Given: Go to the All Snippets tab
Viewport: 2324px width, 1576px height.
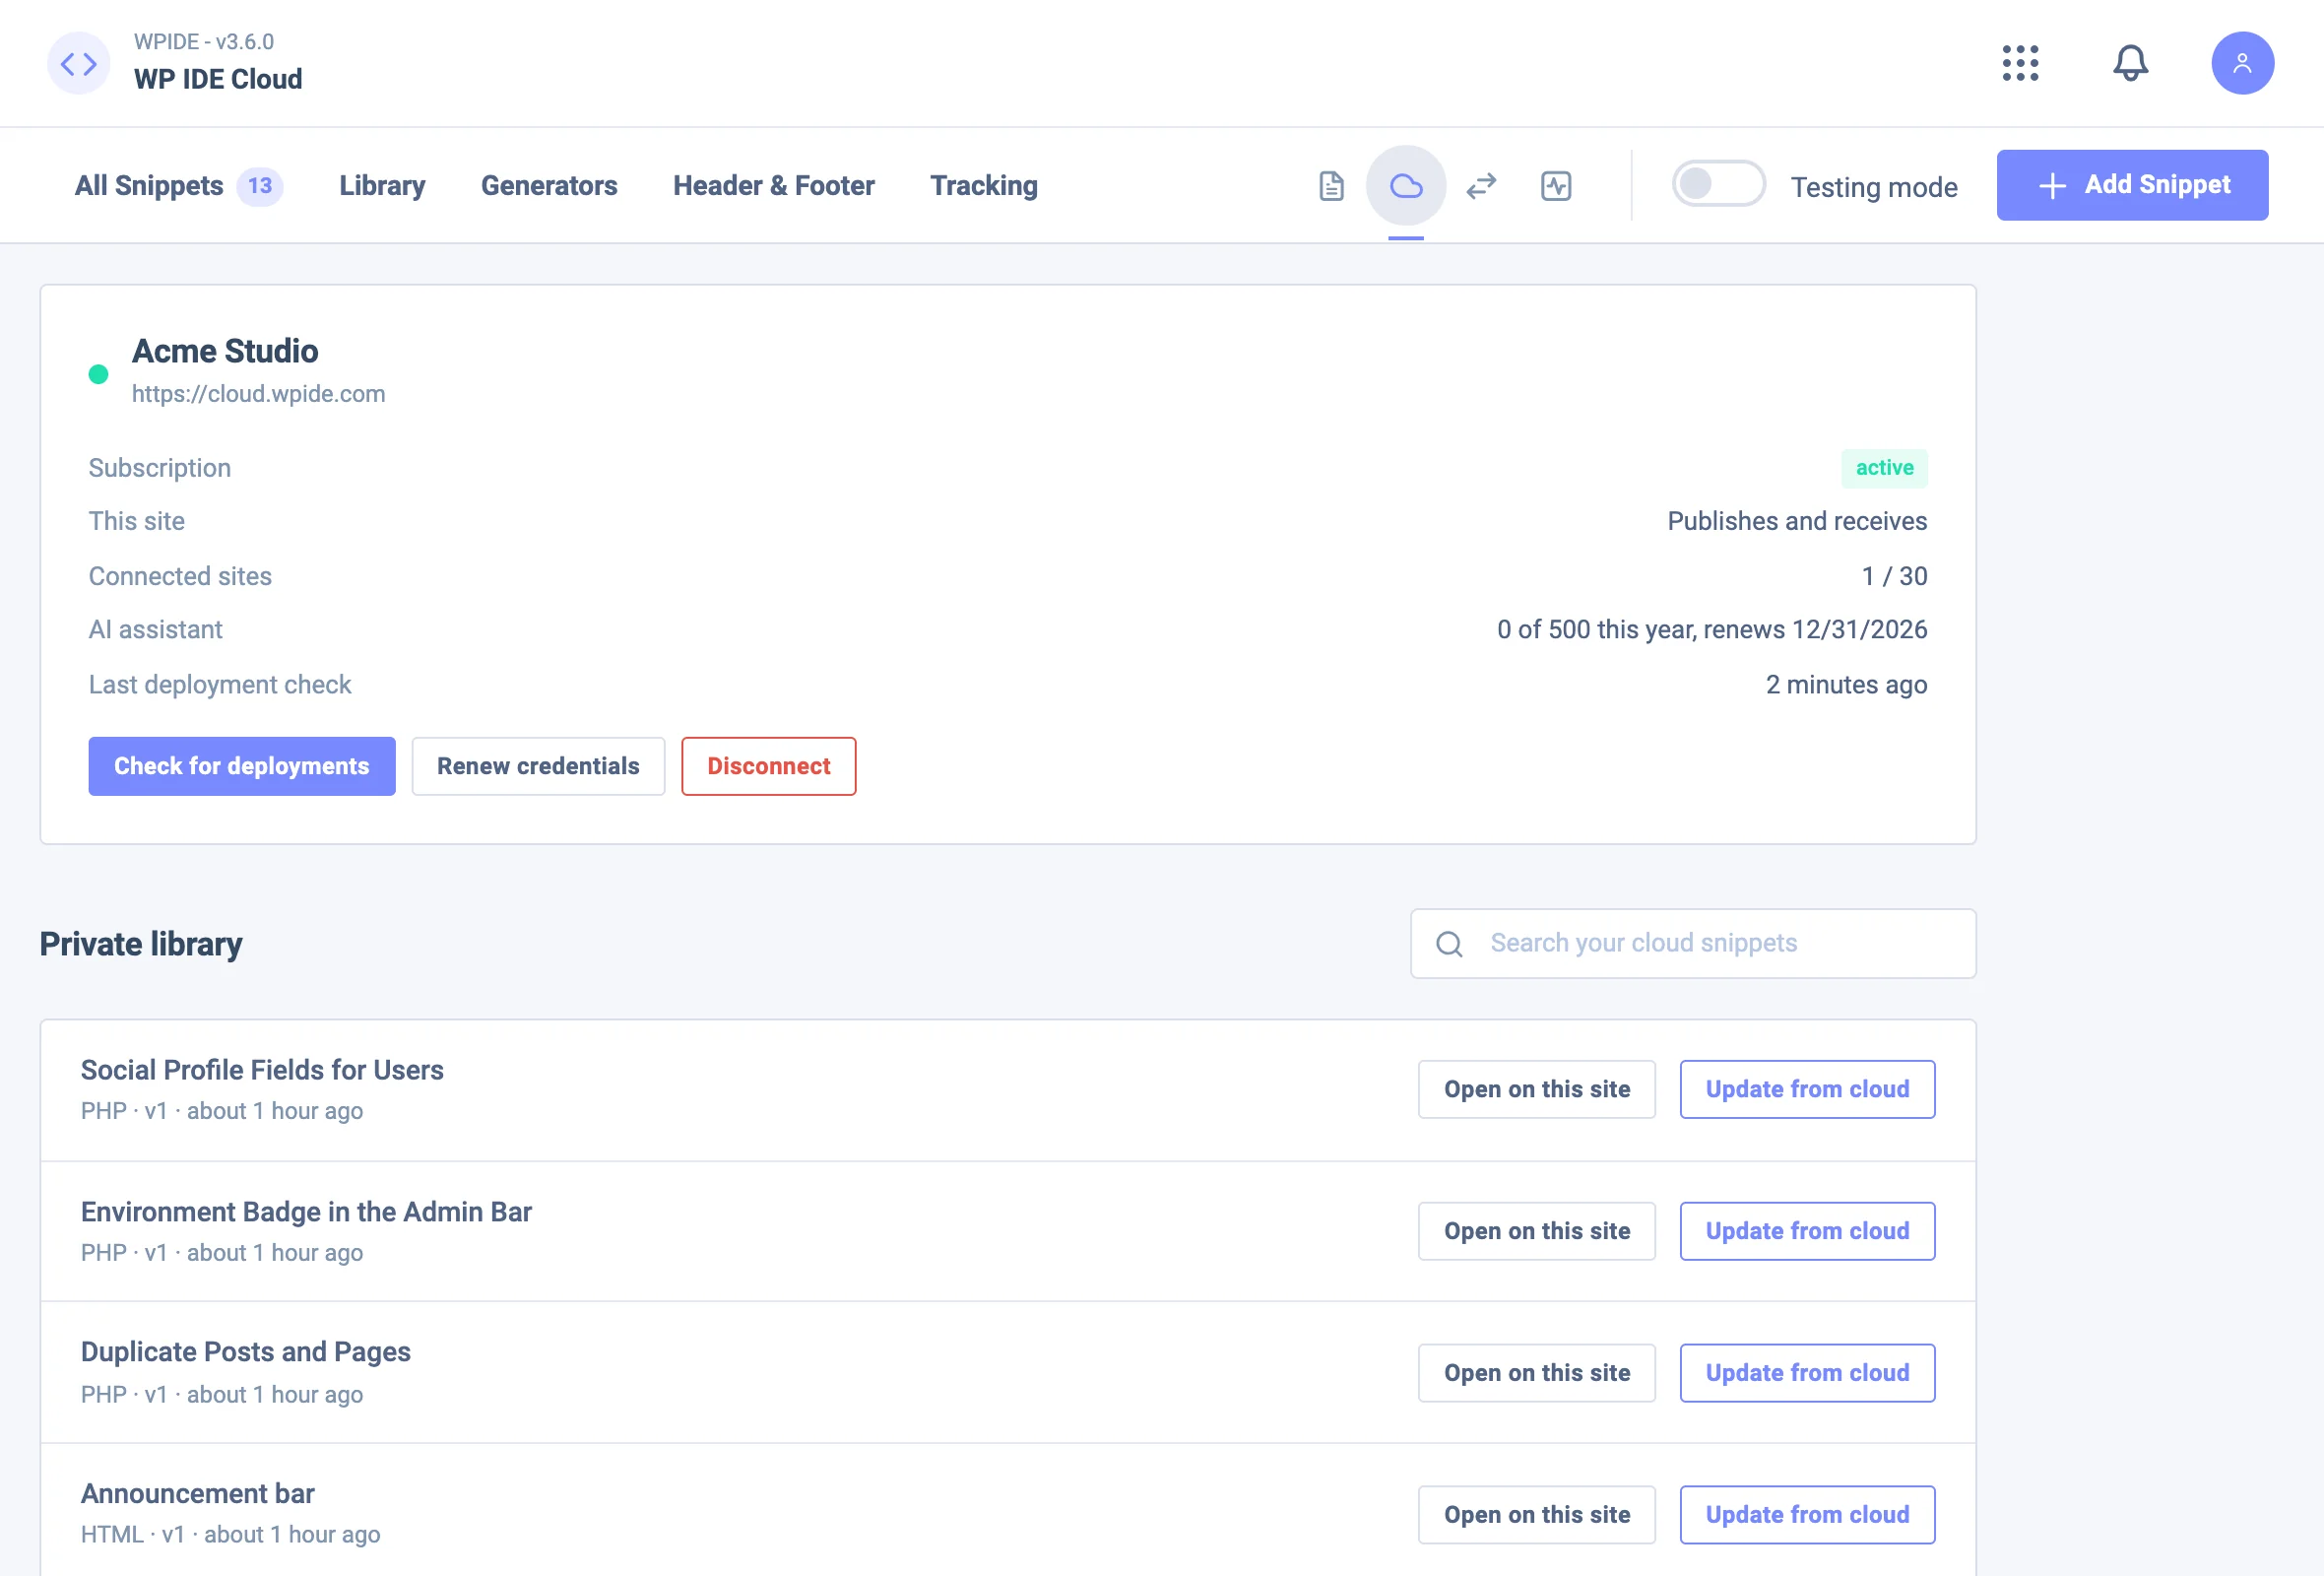Looking at the screenshot, I should click(x=149, y=186).
